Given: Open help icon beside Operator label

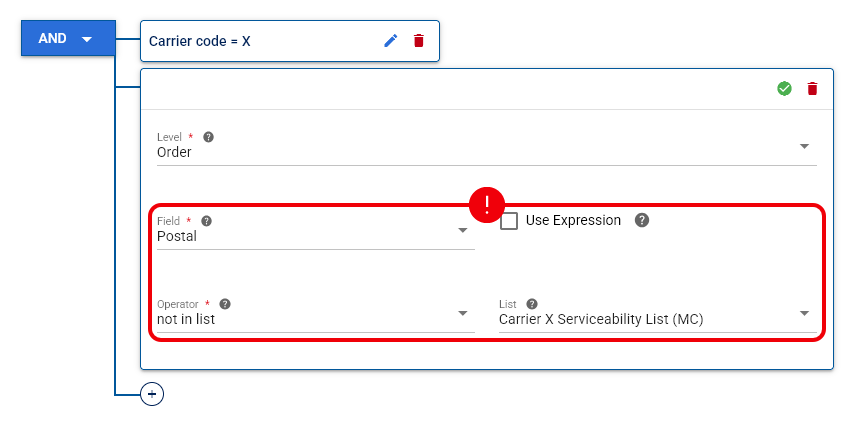Looking at the screenshot, I should point(225,303).
